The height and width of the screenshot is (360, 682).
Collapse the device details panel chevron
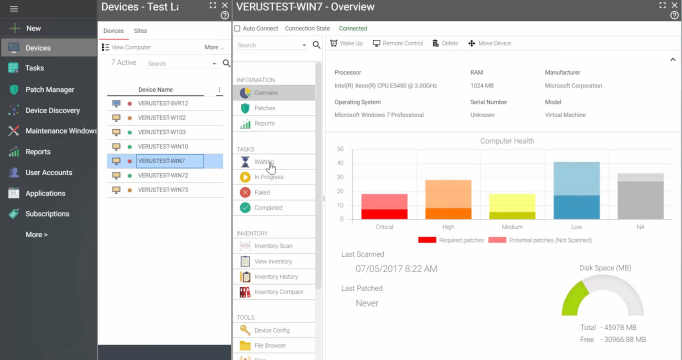pyautogui.click(x=672, y=60)
